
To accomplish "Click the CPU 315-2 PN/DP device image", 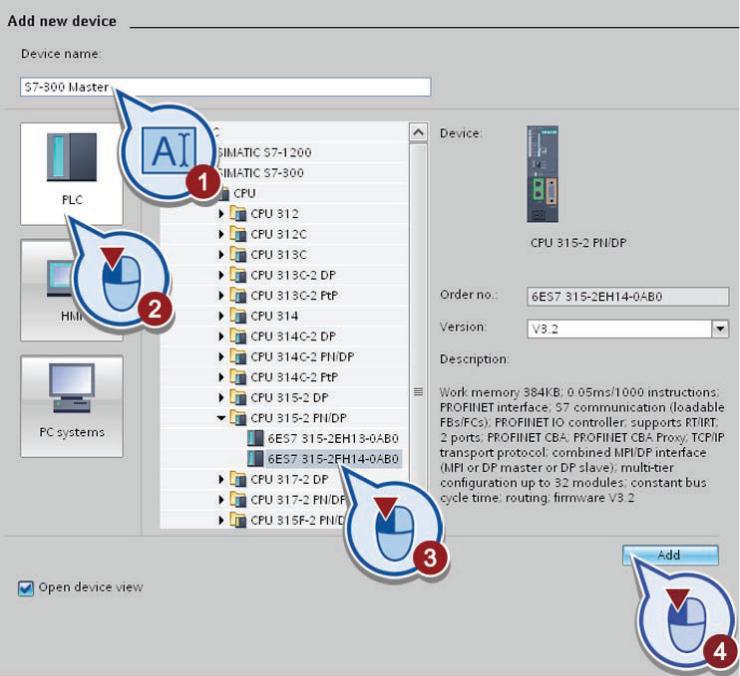I will 543,174.
